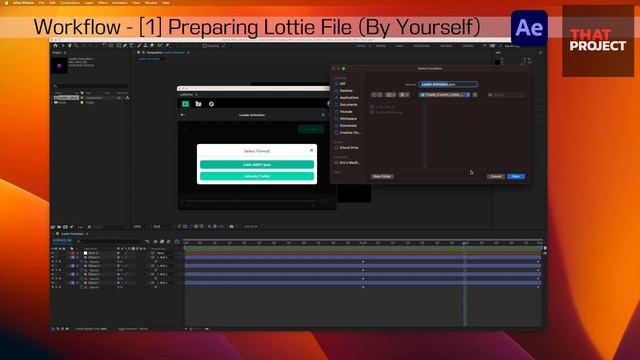Choose the Lottie JSON format button
Viewport: 640px width, 360px height.
coord(257,164)
